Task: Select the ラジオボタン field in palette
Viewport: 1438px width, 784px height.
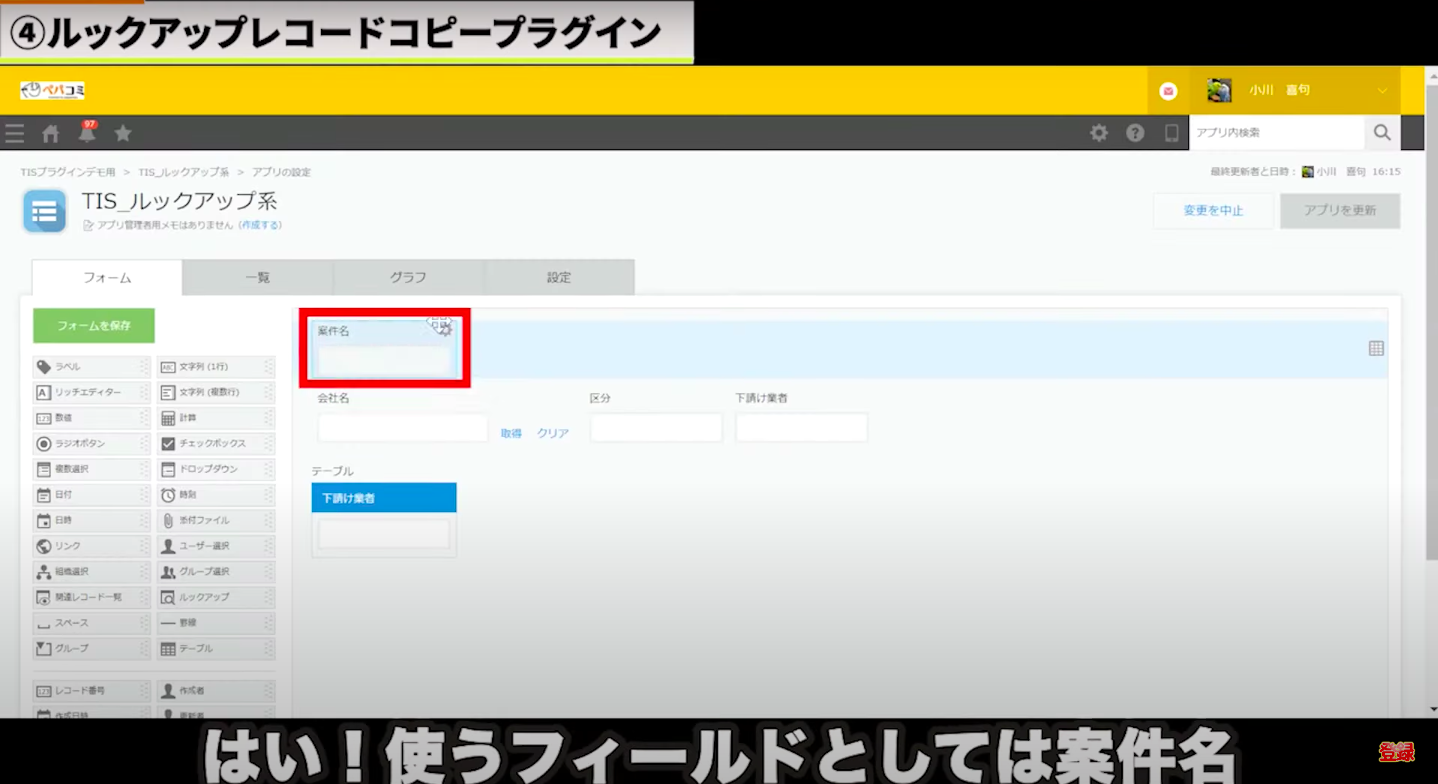Action: click(91, 443)
